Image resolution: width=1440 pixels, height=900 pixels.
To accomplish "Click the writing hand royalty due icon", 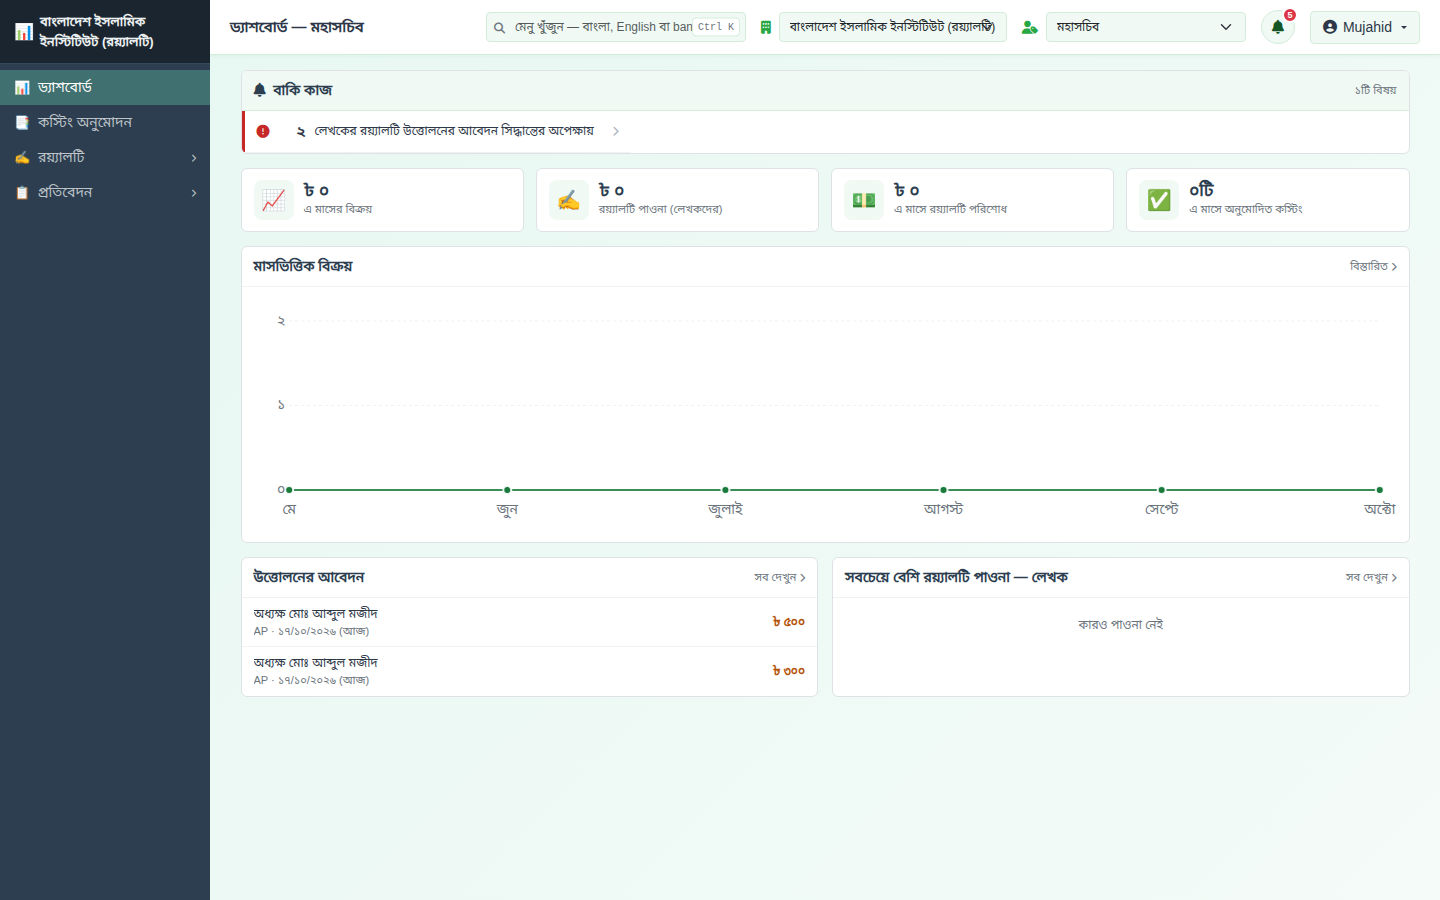I will click(569, 200).
